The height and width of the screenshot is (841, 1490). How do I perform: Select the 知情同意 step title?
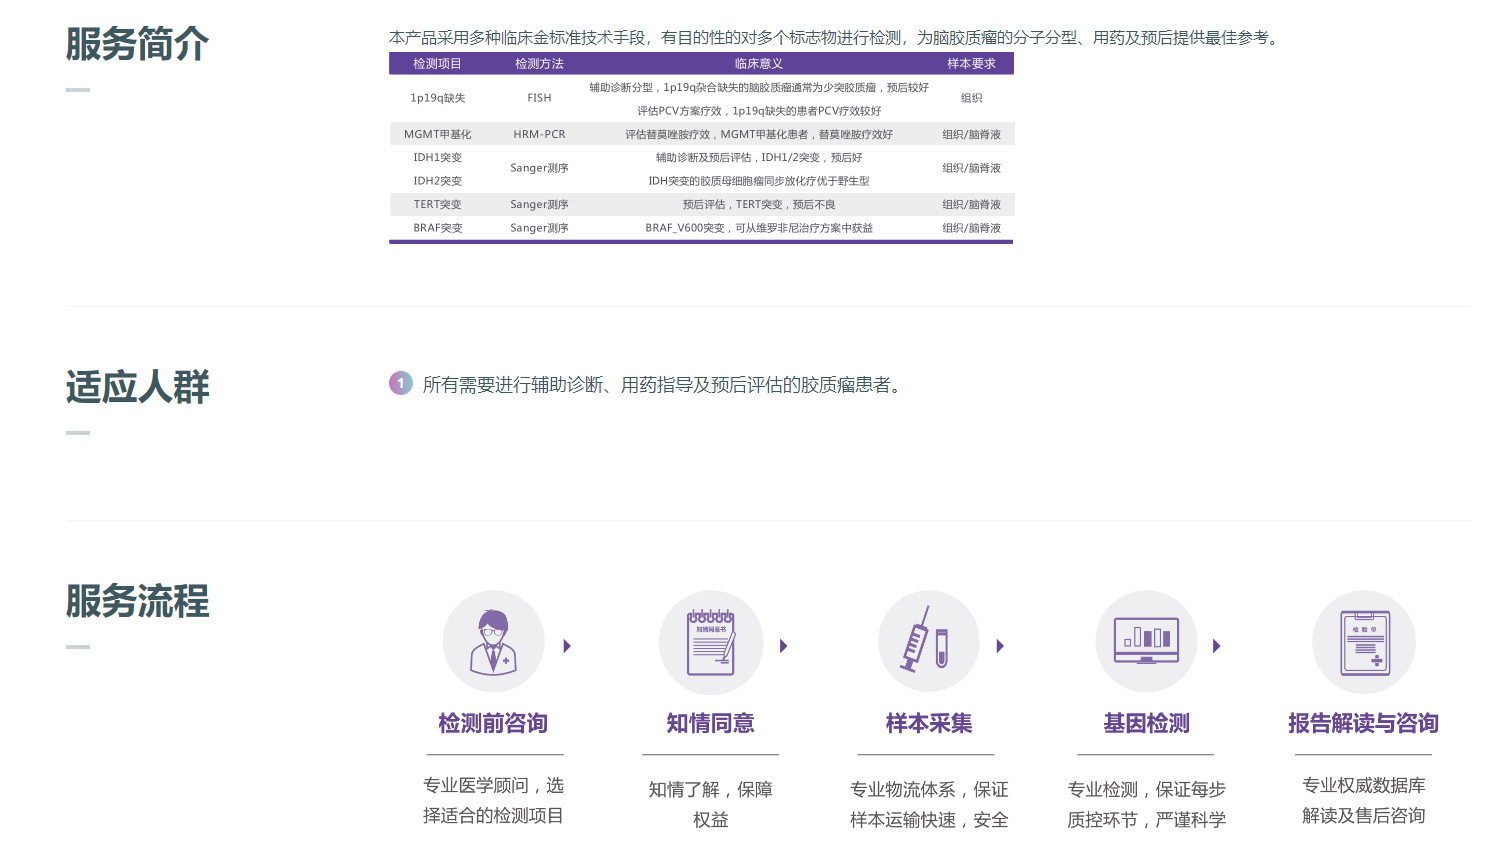tap(711, 723)
